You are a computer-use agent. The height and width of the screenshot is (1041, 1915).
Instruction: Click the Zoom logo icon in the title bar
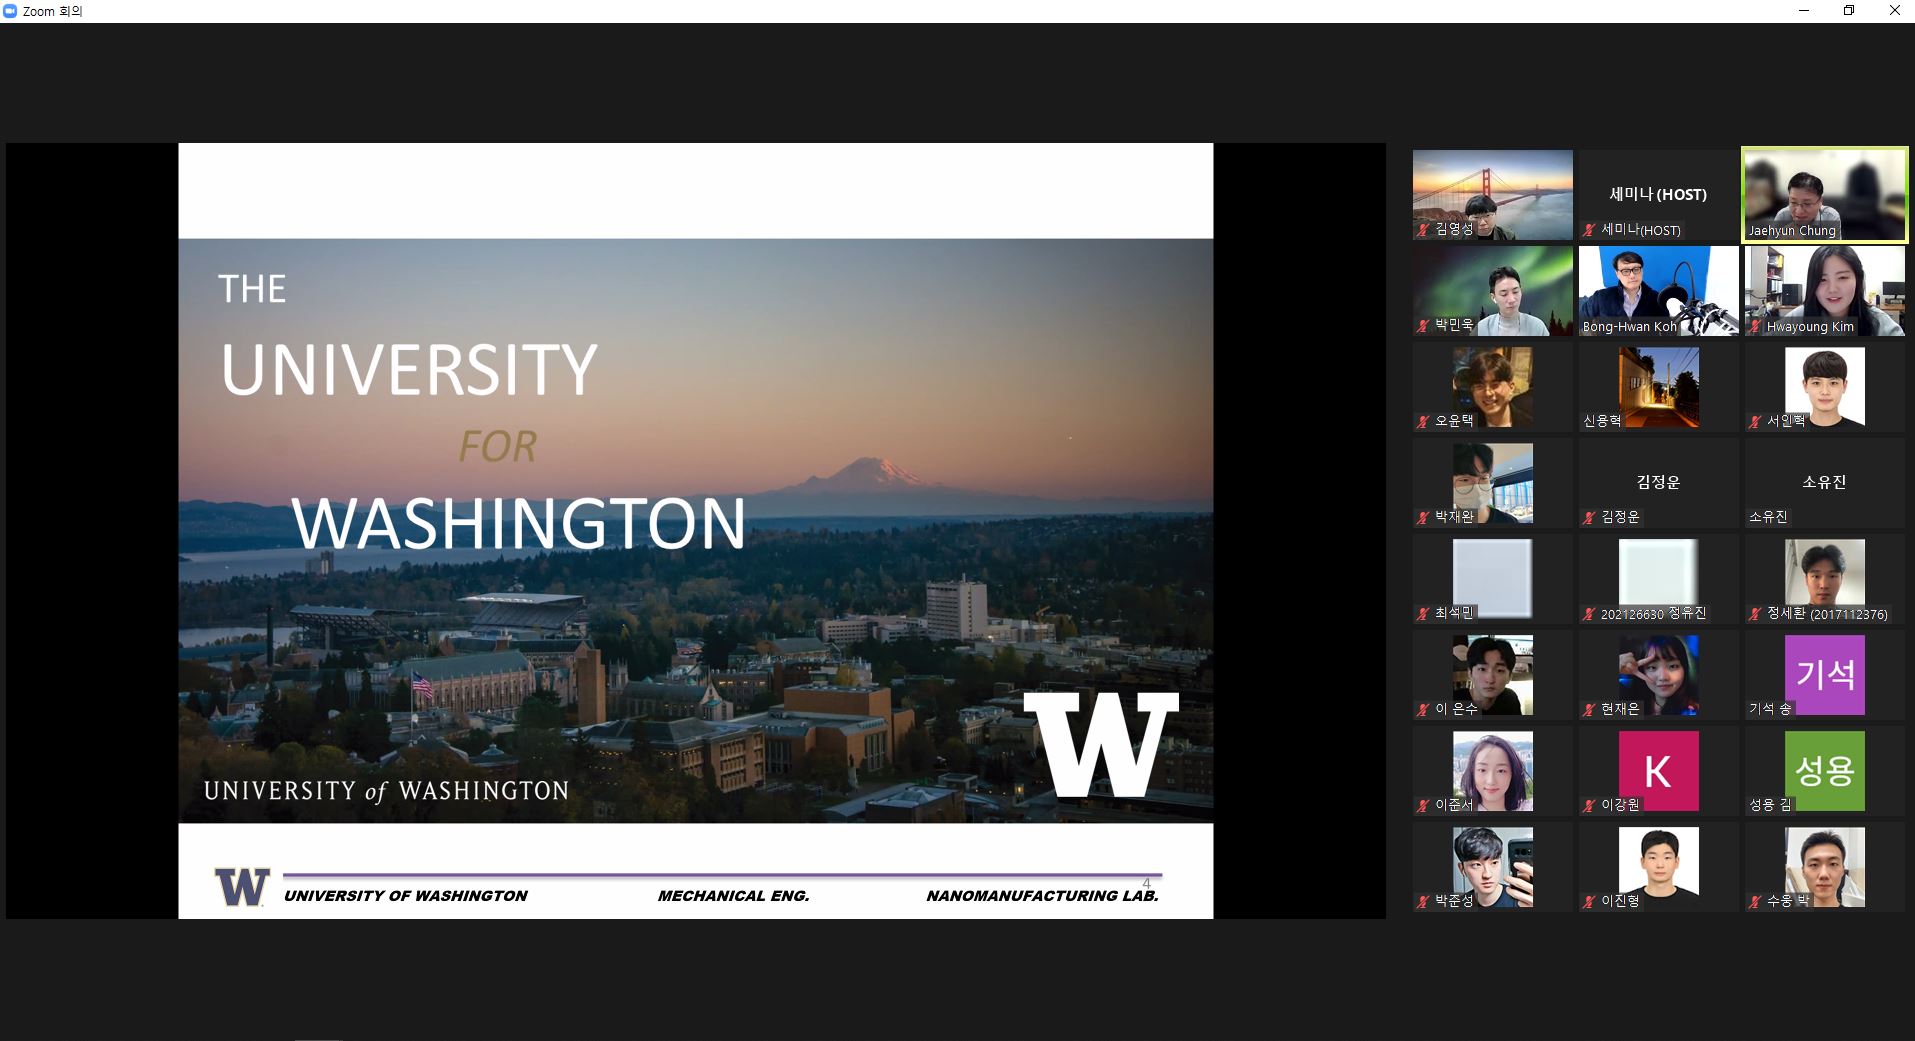[x=10, y=11]
